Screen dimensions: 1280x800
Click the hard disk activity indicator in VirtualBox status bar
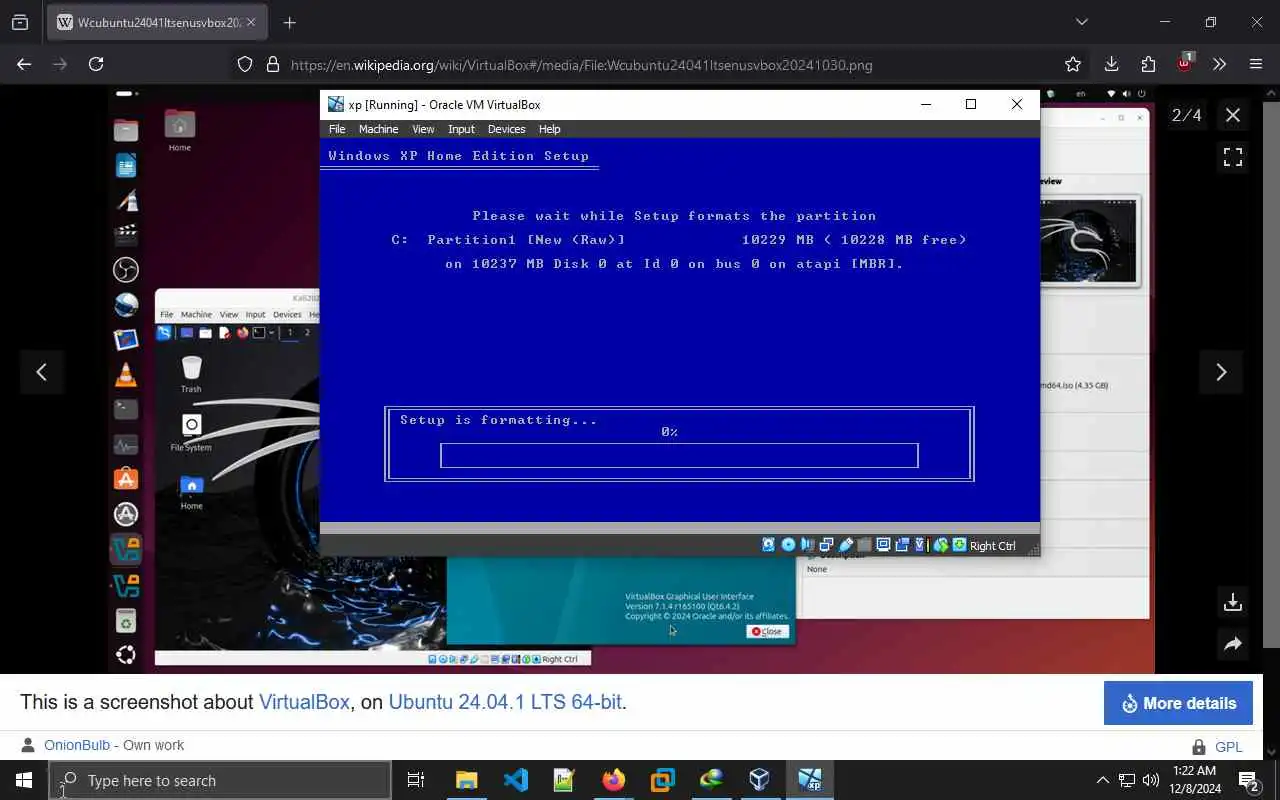tap(768, 545)
